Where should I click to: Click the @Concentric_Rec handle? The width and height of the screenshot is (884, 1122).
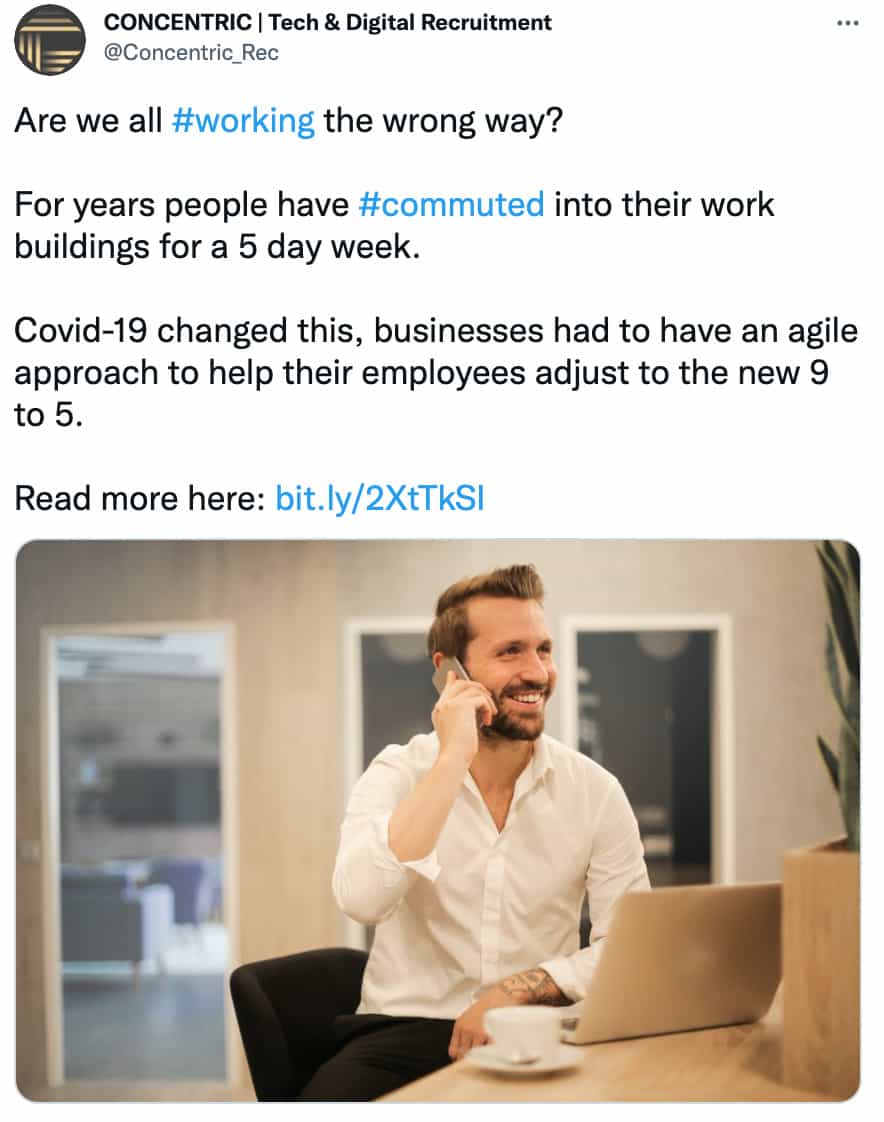point(192,53)
